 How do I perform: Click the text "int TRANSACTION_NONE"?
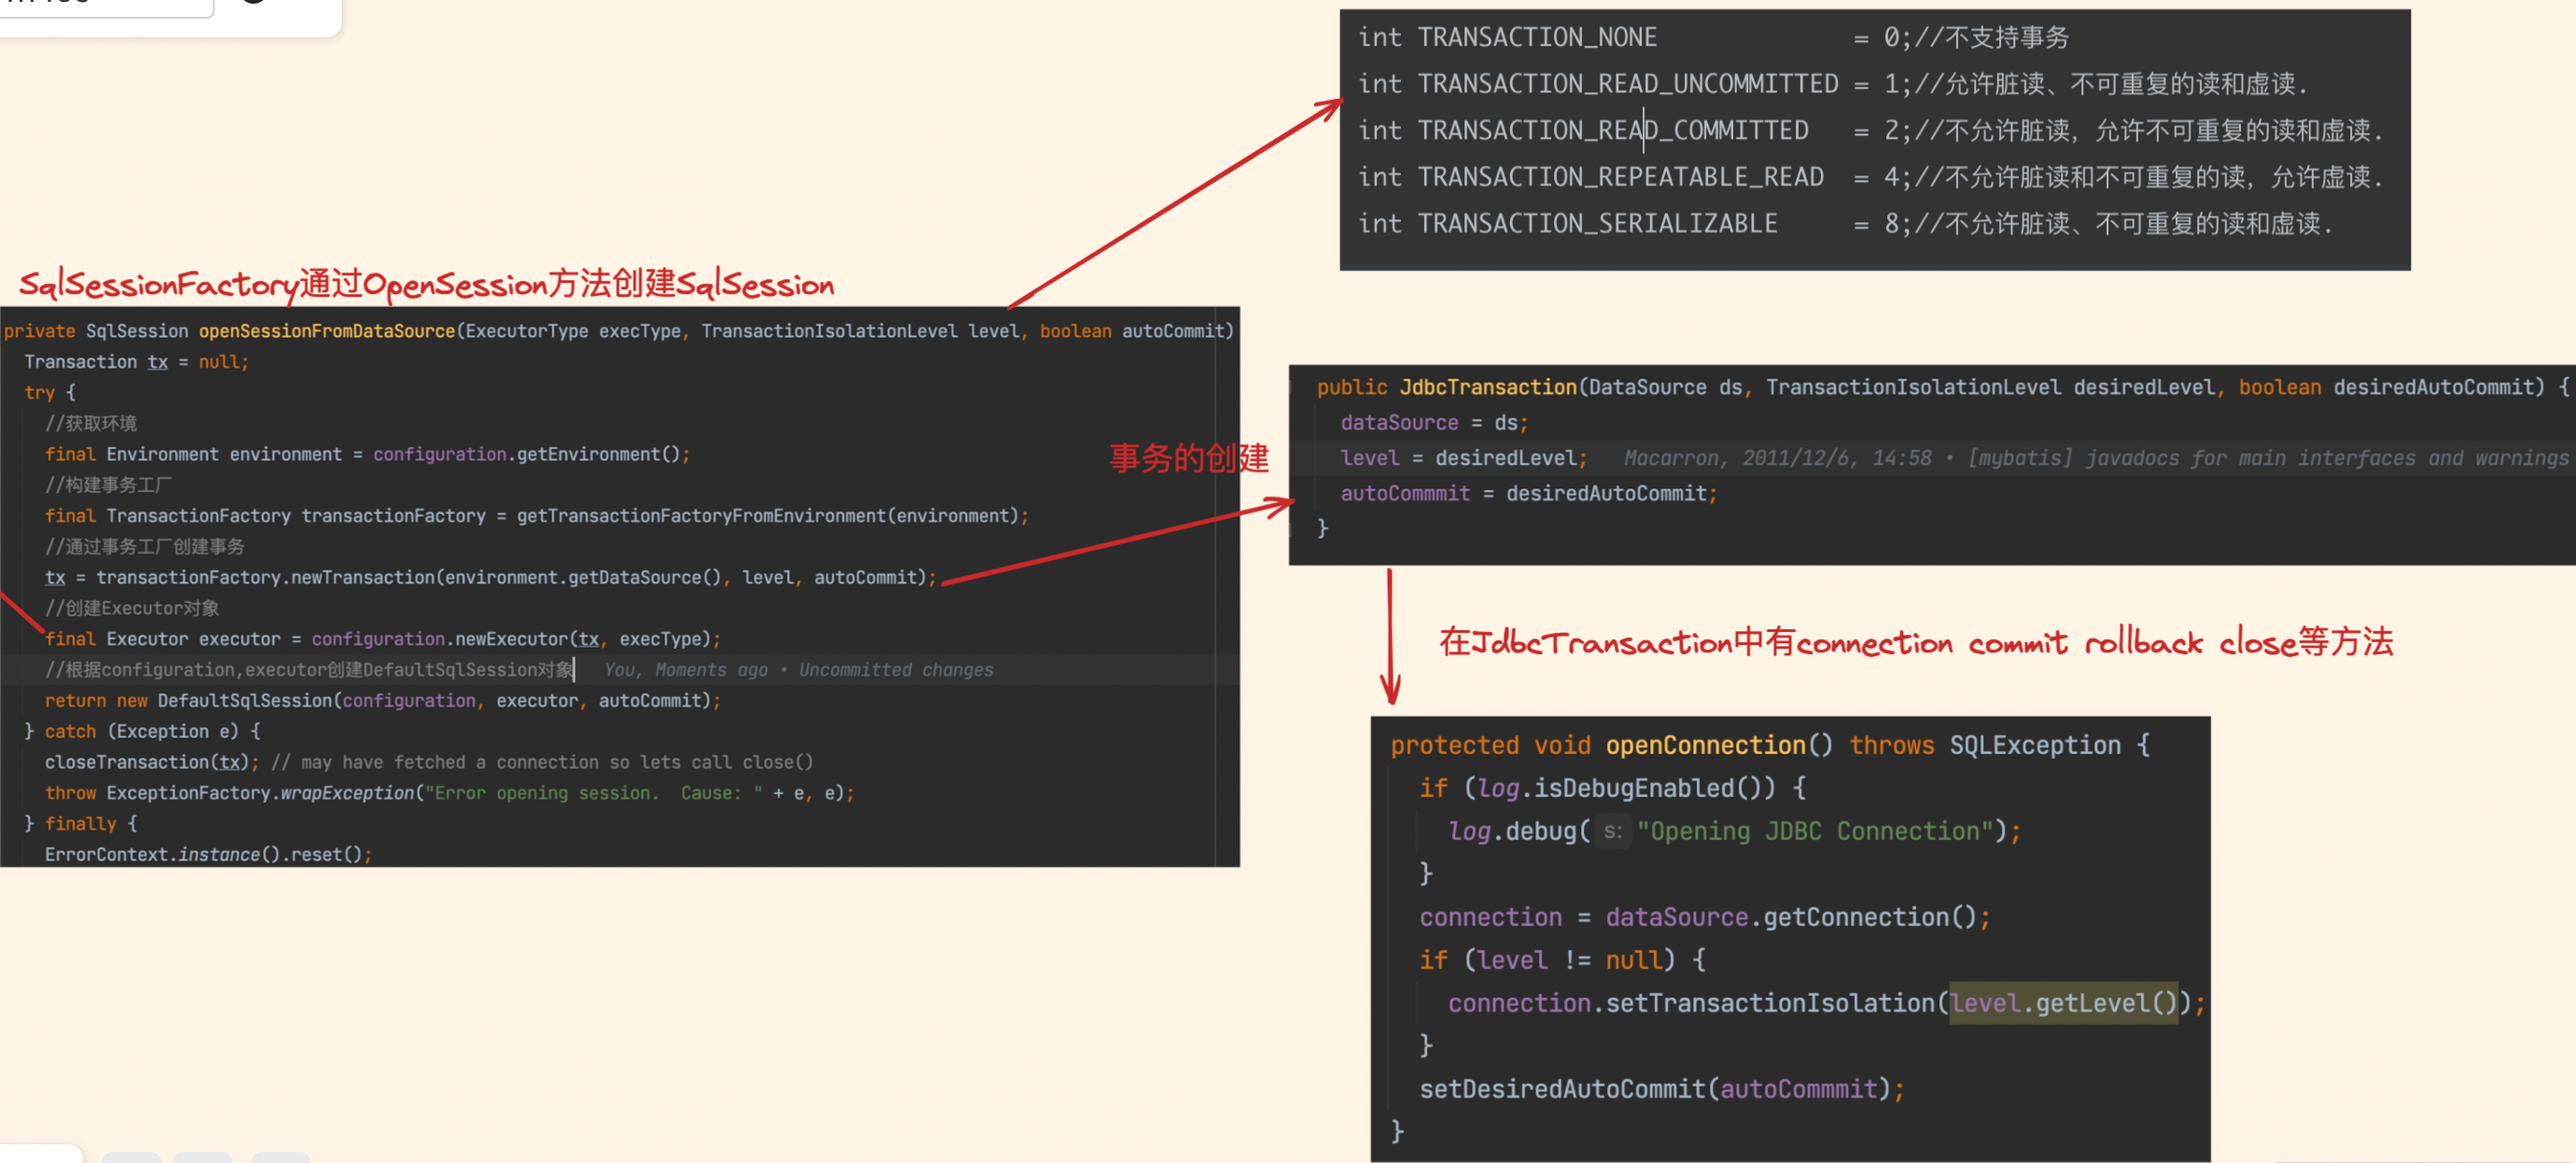point(1507,37)
